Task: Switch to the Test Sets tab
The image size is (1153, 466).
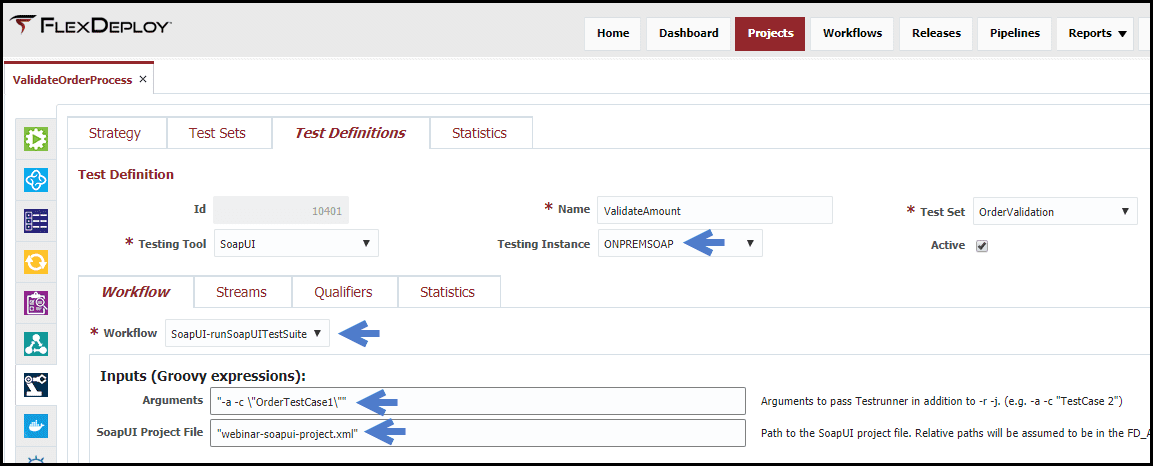Action: [217, 133]
